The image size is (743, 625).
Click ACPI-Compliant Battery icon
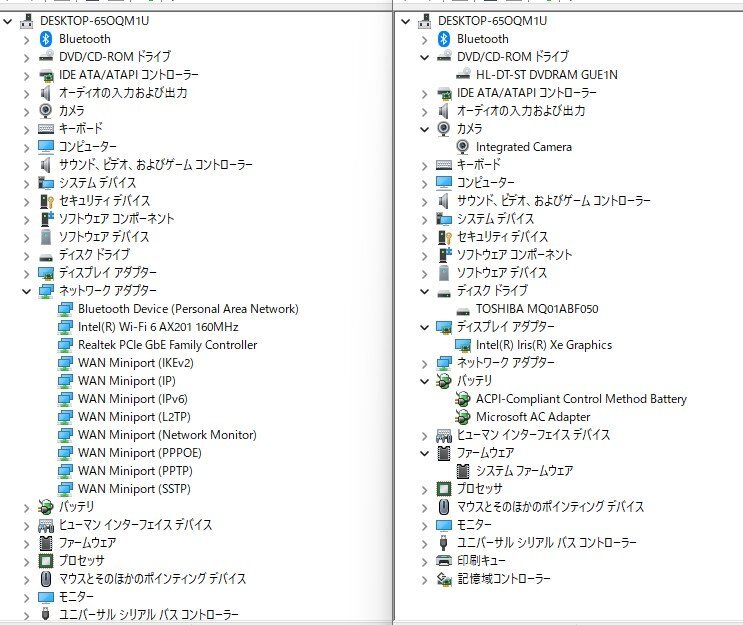point(463,399)
